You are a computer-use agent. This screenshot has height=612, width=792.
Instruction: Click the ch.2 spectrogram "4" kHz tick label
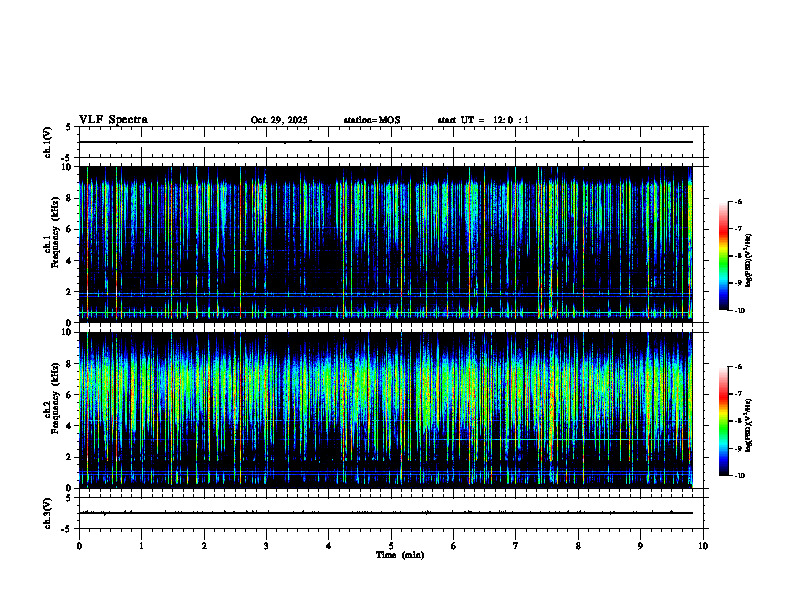coord(69,426)
